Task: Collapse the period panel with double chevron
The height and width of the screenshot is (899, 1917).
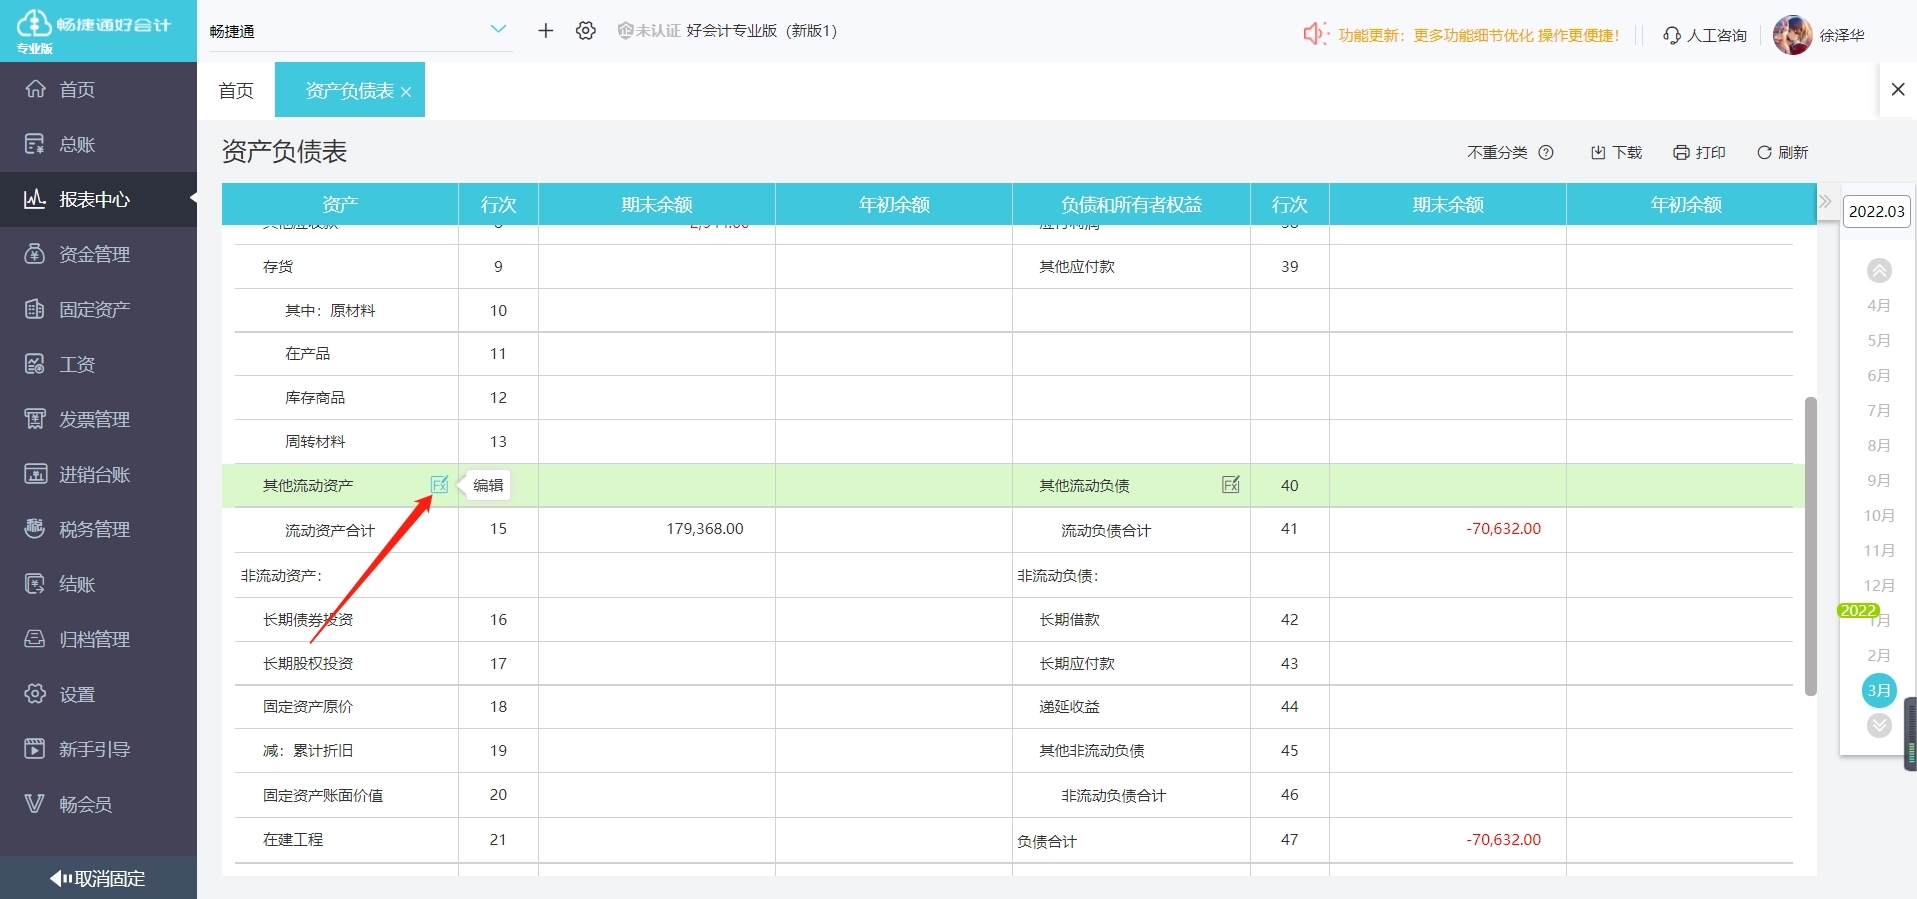Action: [x=1825, y=201]
